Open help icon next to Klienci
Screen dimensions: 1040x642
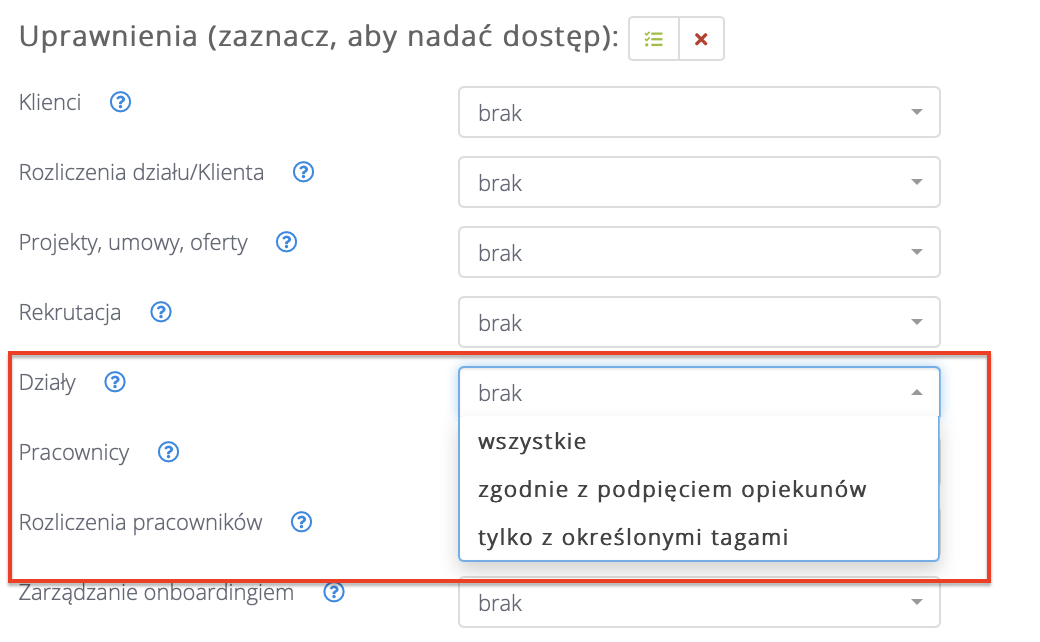coord(121,102)
